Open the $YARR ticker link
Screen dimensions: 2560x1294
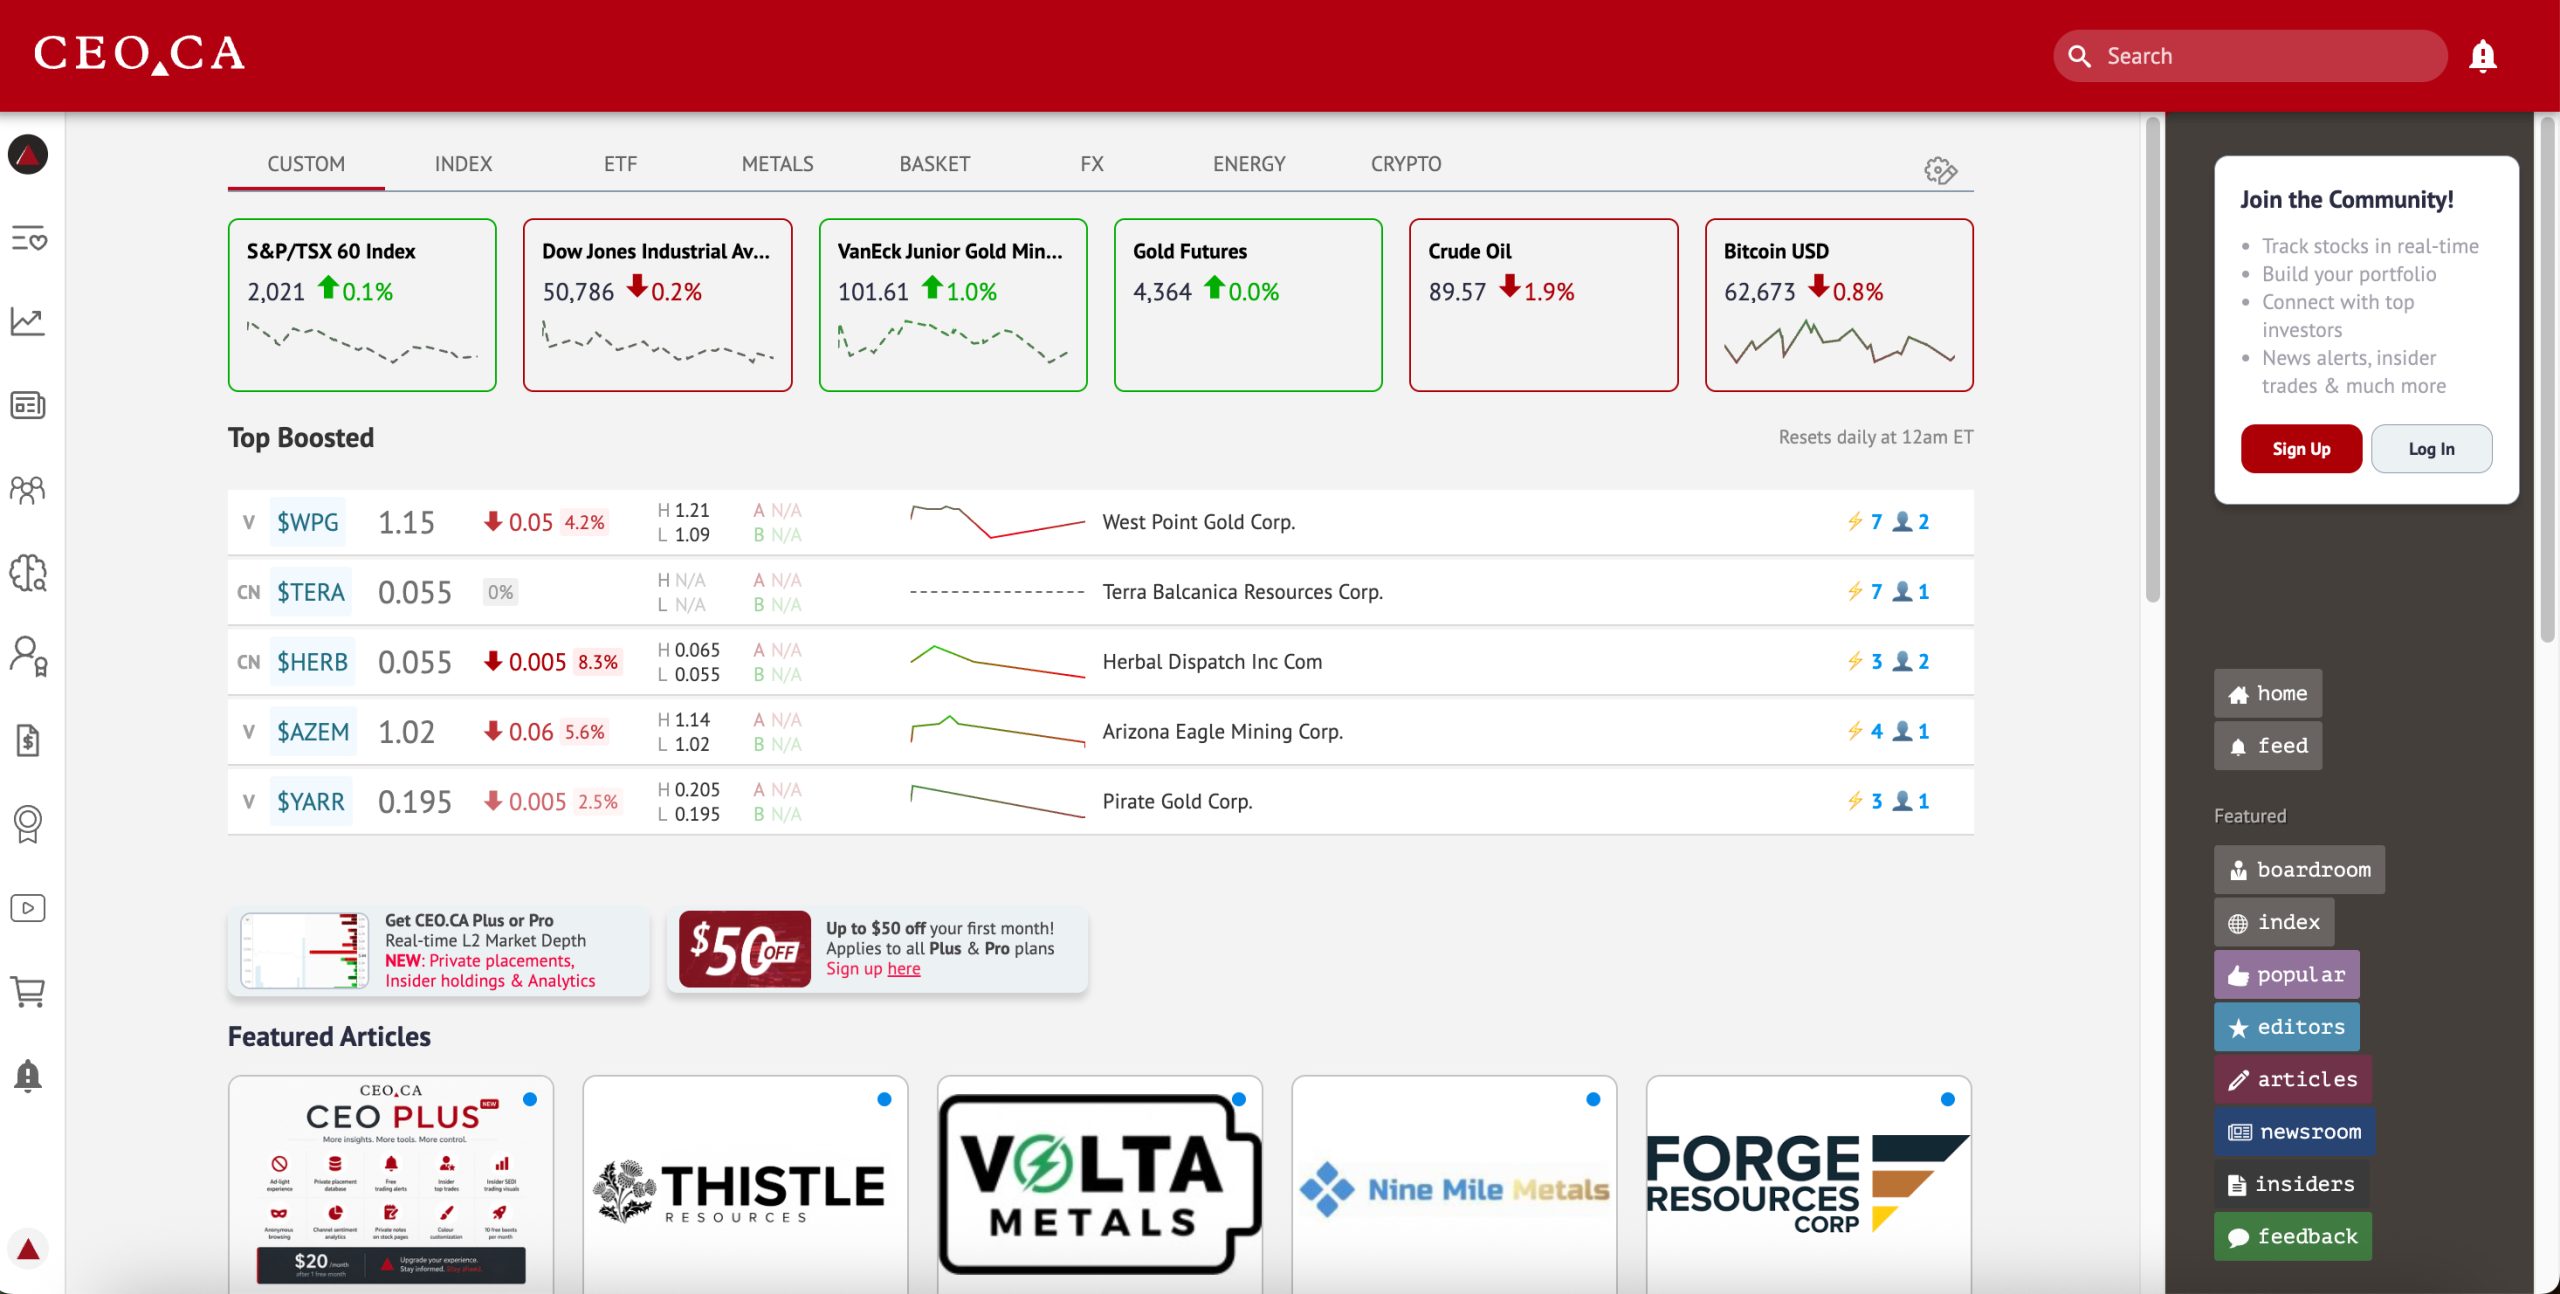[x=311, y=802]
